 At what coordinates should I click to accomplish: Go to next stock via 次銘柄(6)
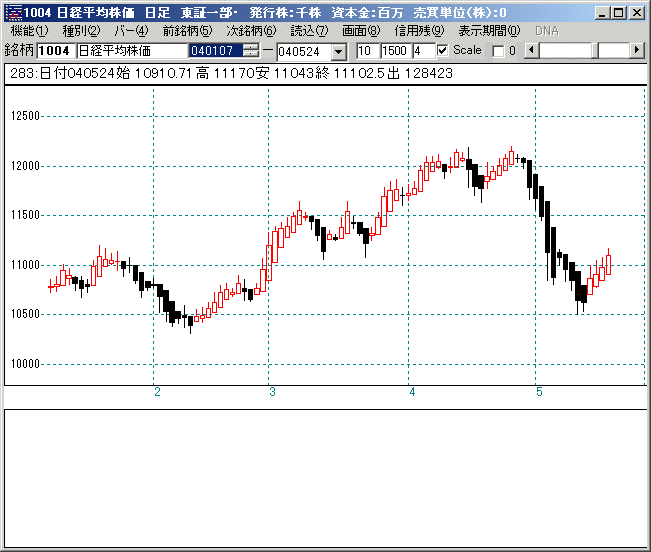pos(251,31)
